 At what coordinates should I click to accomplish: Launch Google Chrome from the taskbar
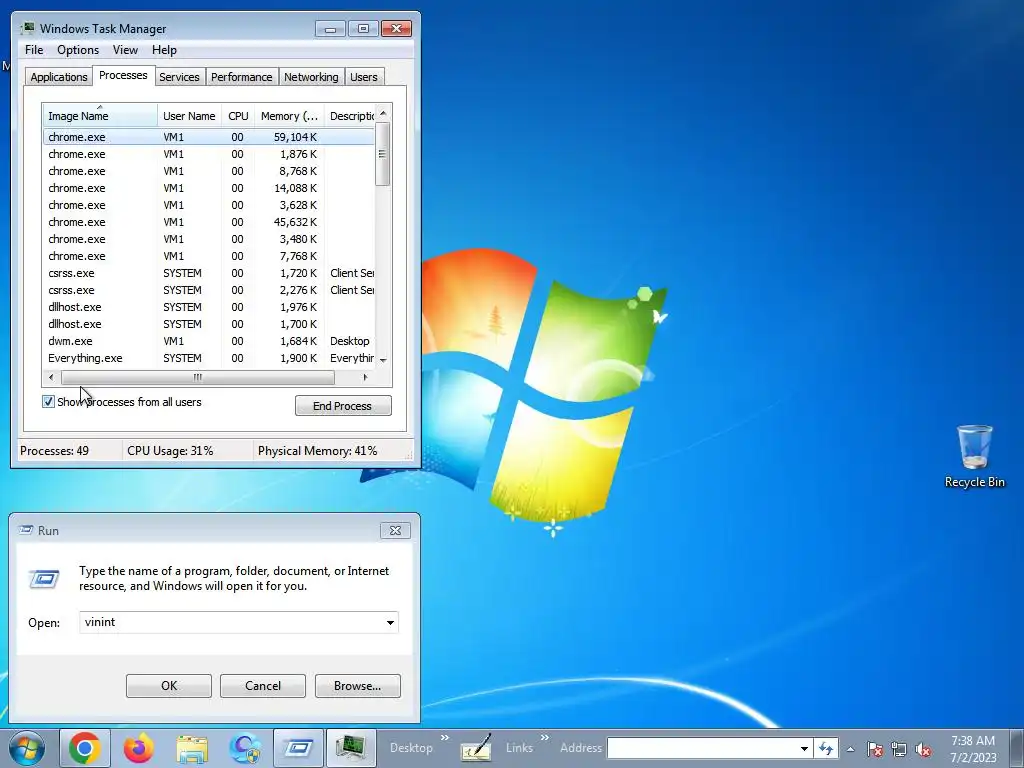(85, 748)
